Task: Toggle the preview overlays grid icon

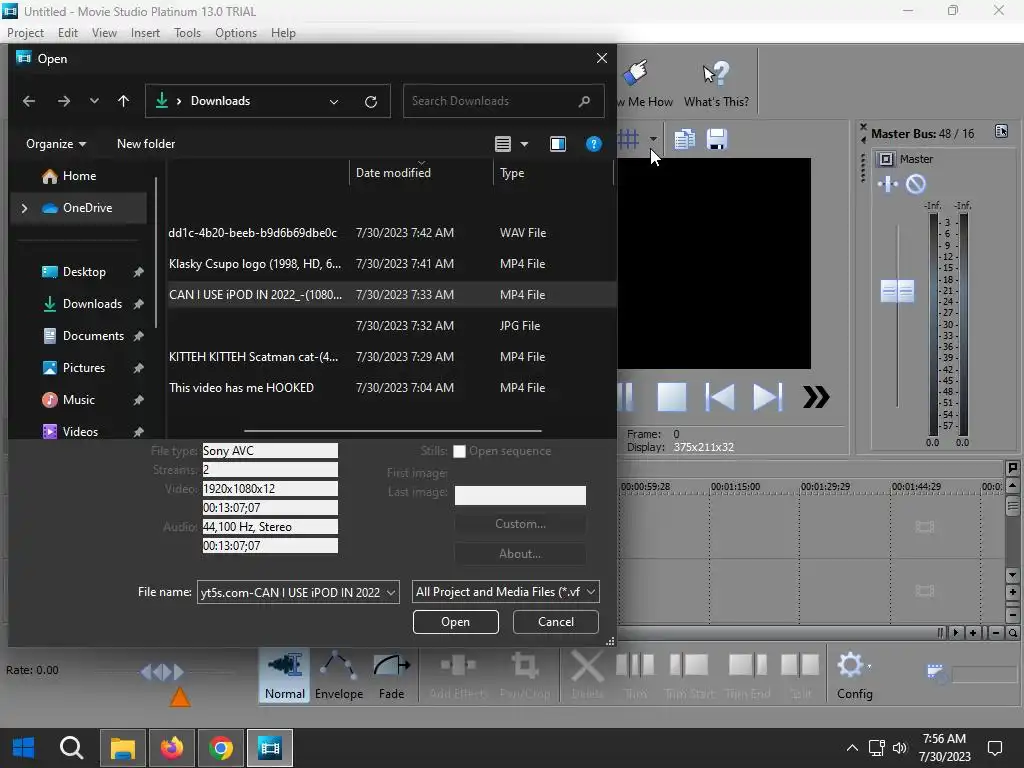Action: coord(628,139)
